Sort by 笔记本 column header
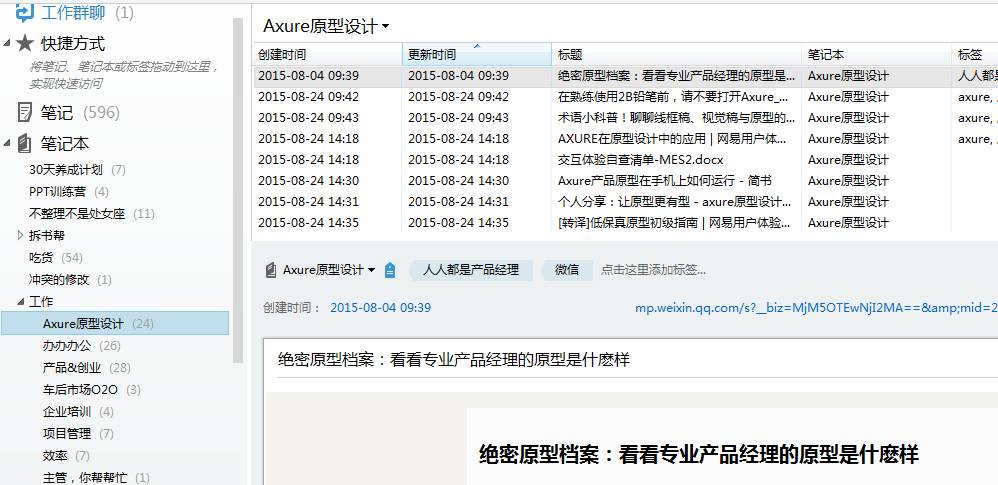Image resolution: width=998 pixels, height=485 pixels. point(876,55)
